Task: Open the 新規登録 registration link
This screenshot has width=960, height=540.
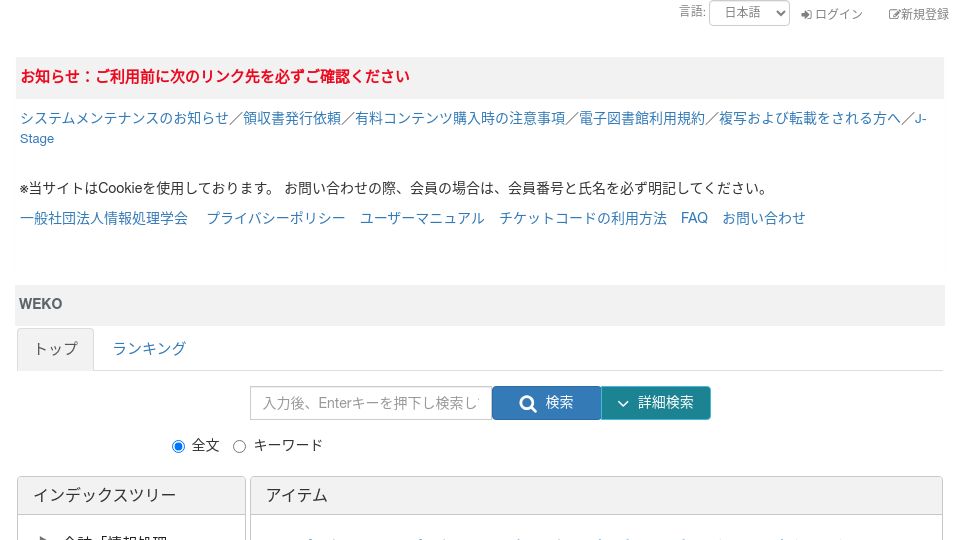Action: 919,14
